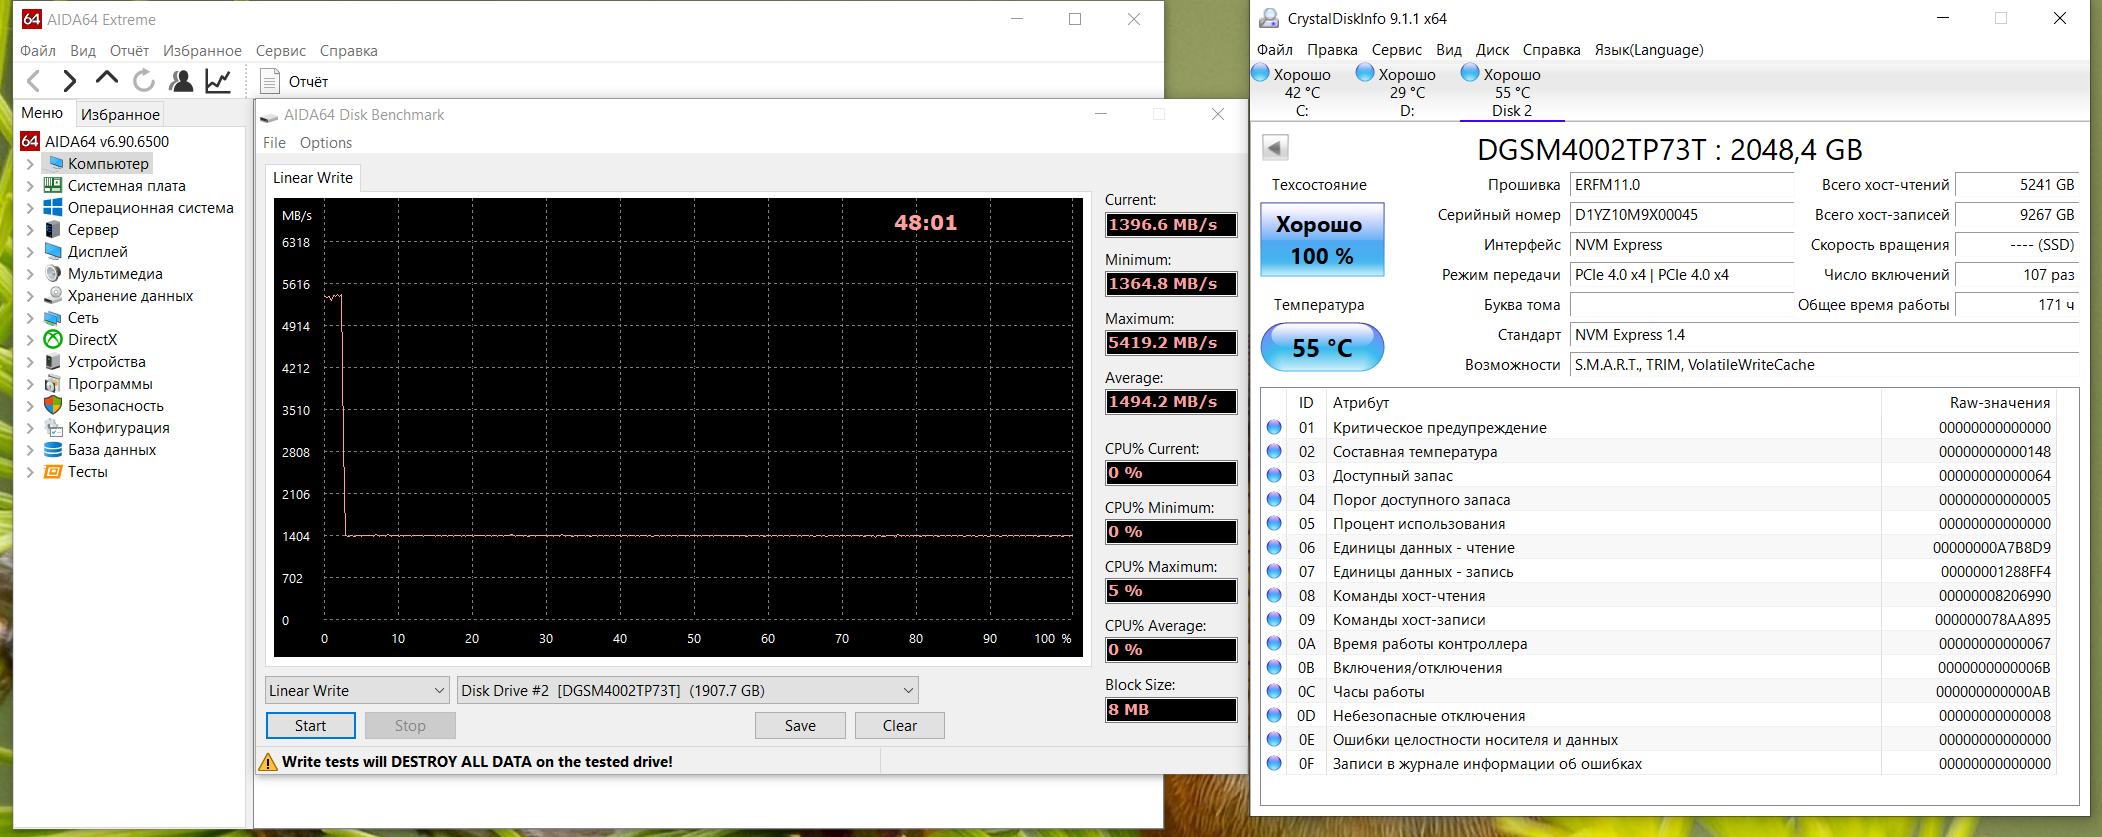Viewport: 2102px width, 837px height.
Task: Expand the Хранение данных node
Action: tap(30, 296)
